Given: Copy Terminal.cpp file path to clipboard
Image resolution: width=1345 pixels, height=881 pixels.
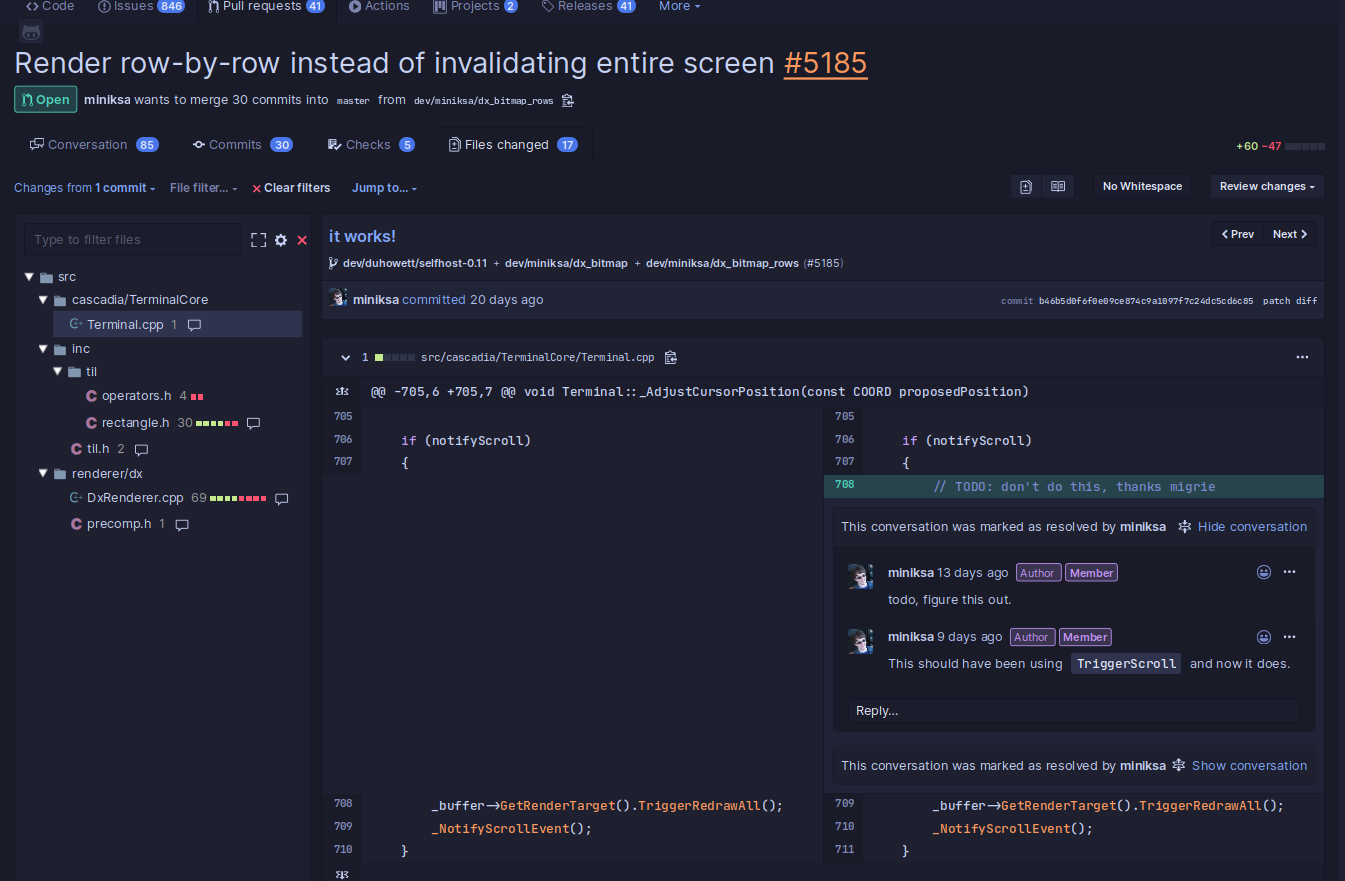Looking at the screenshot, I should coord(671,357).
